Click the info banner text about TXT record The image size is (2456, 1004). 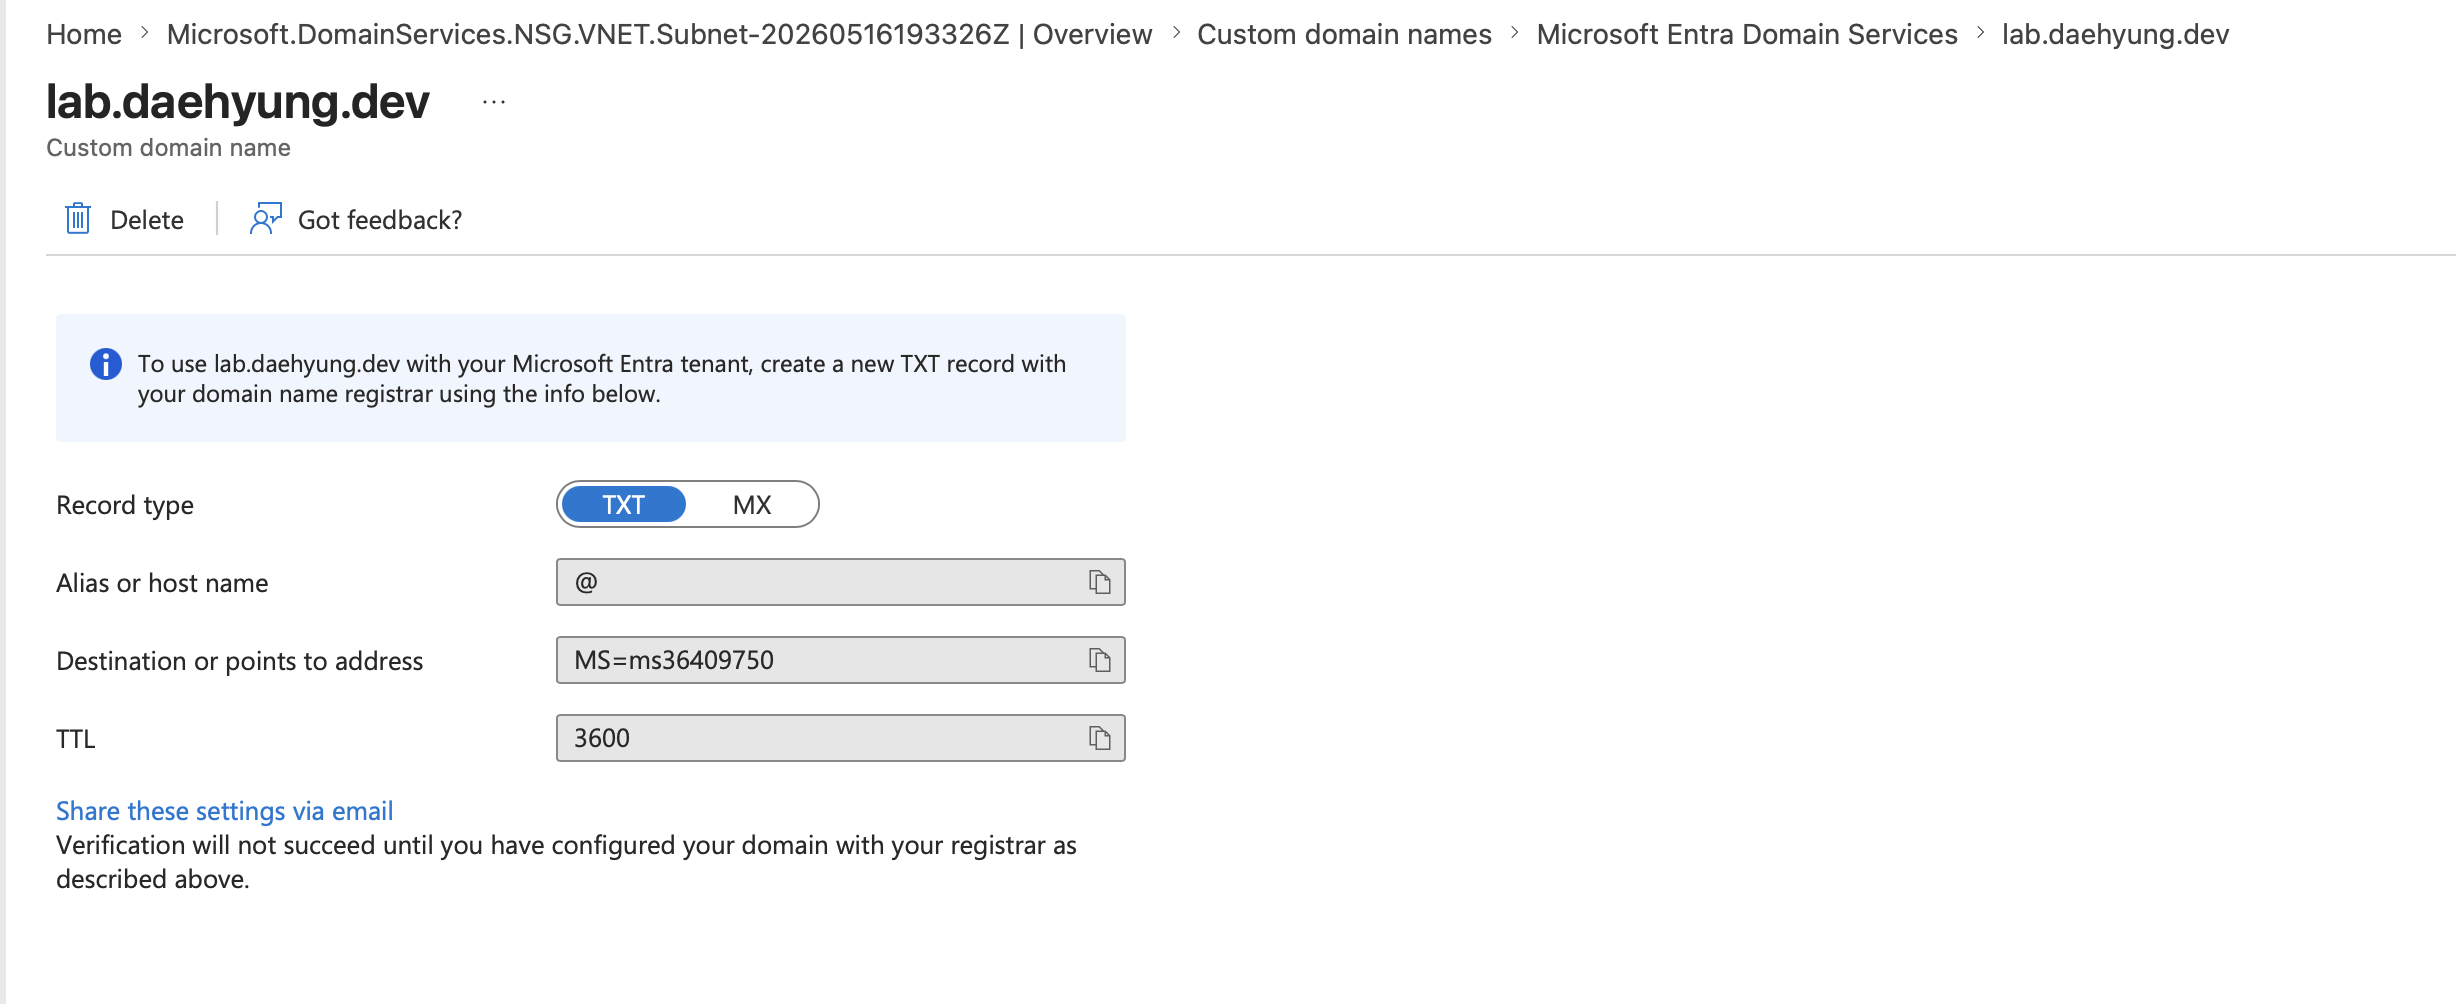[602, 379]
